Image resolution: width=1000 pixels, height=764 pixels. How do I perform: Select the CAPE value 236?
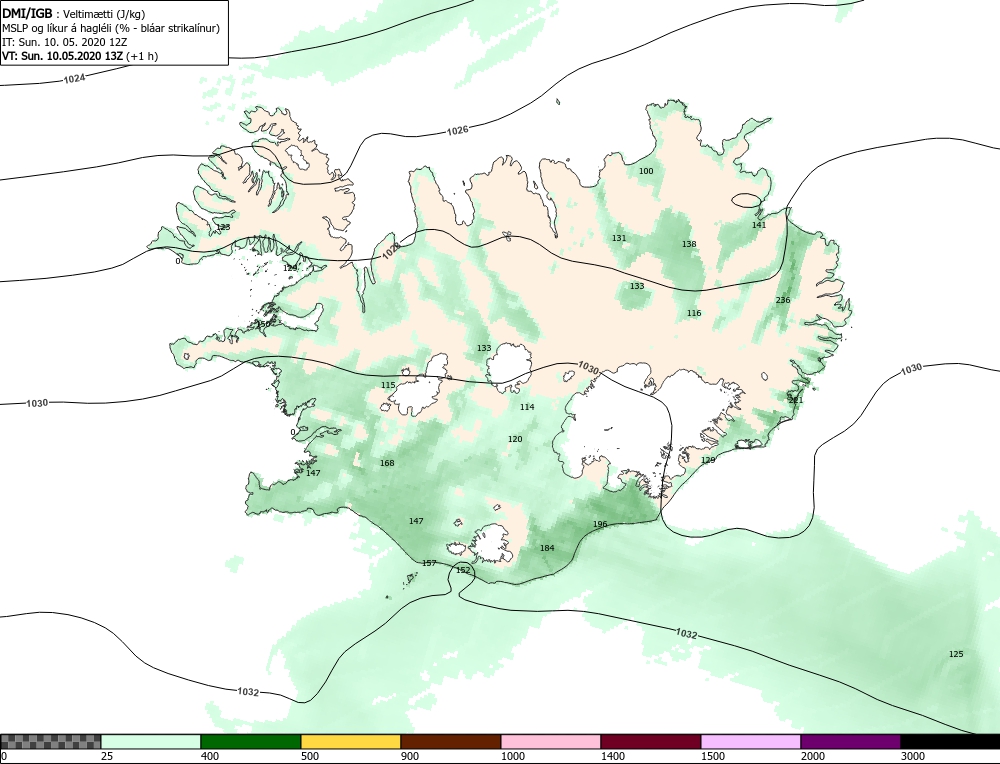pyautogui.click(x=783, y=300)
